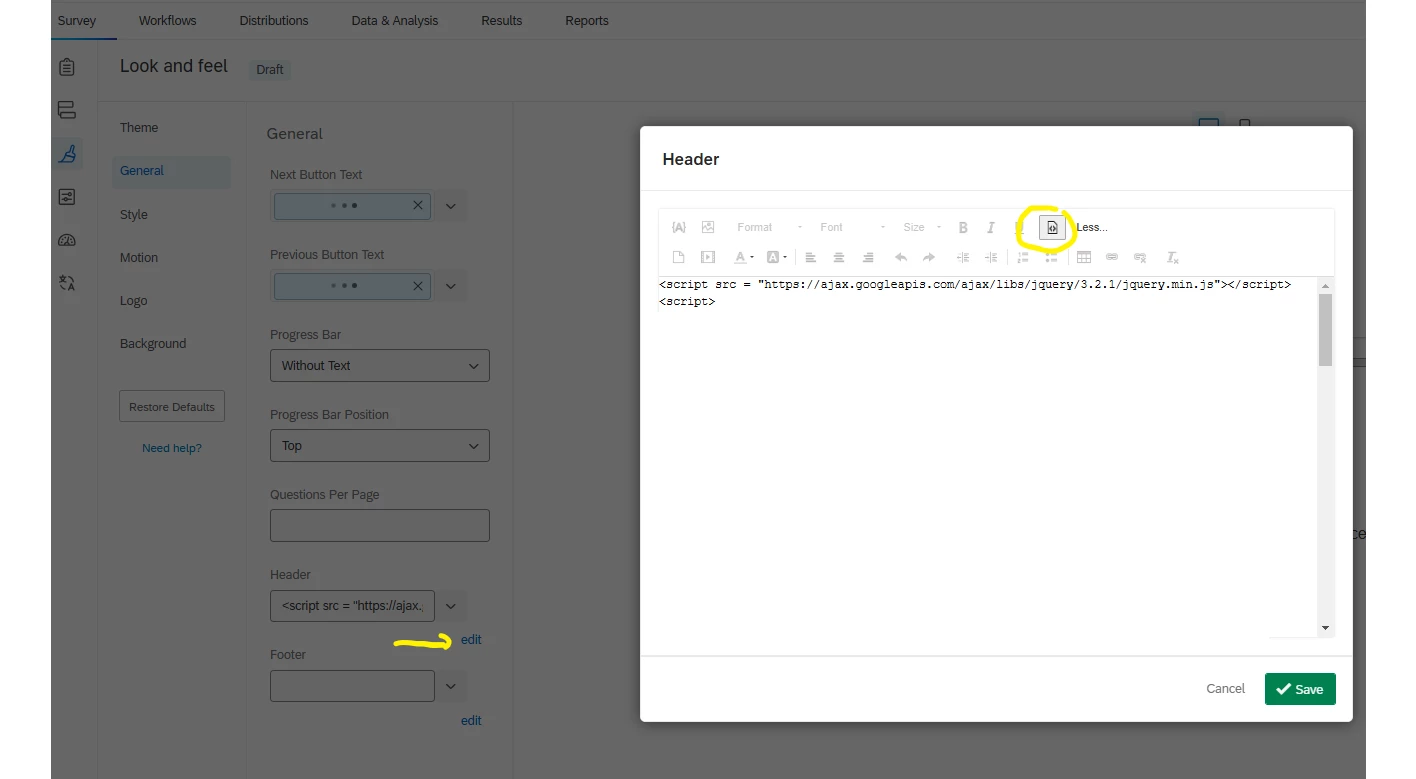
Task: Switch to the Reports tab
Action: (587, 20)
